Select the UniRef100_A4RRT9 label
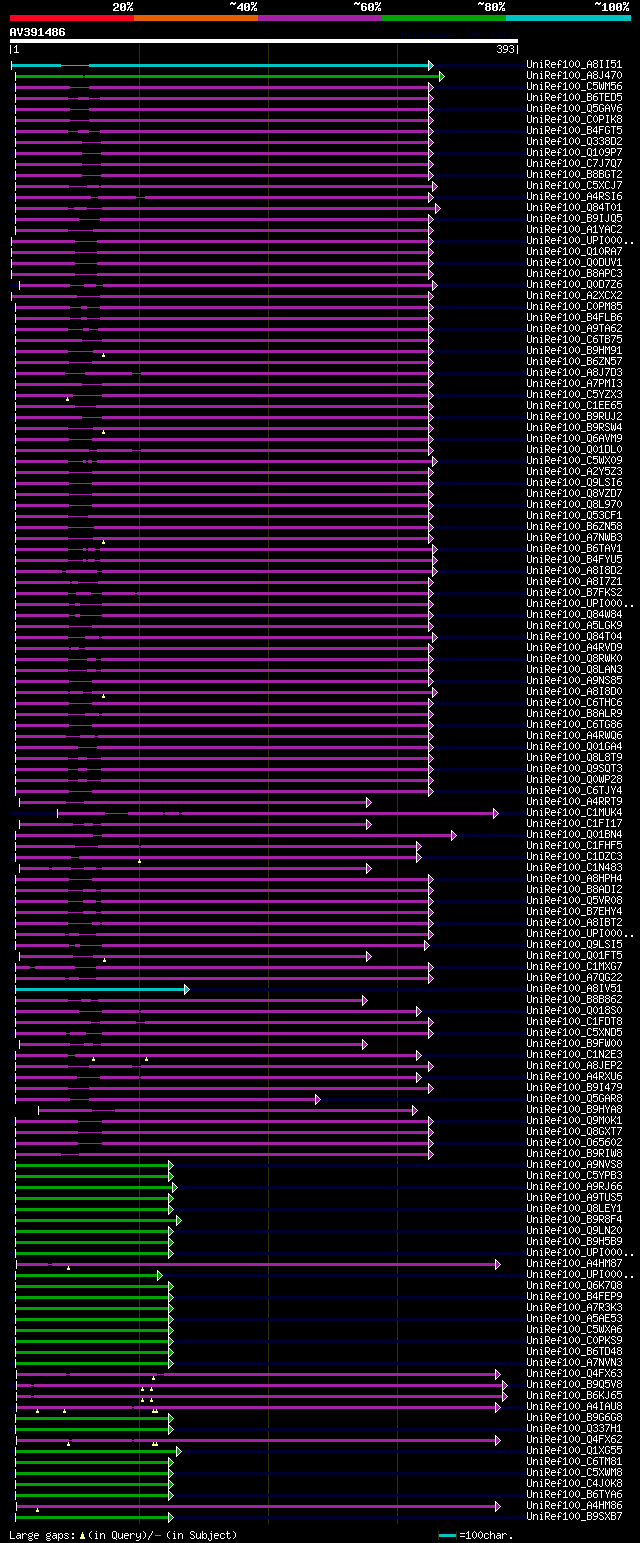This screenshot has width=640, height=1543. coord(575,802)
